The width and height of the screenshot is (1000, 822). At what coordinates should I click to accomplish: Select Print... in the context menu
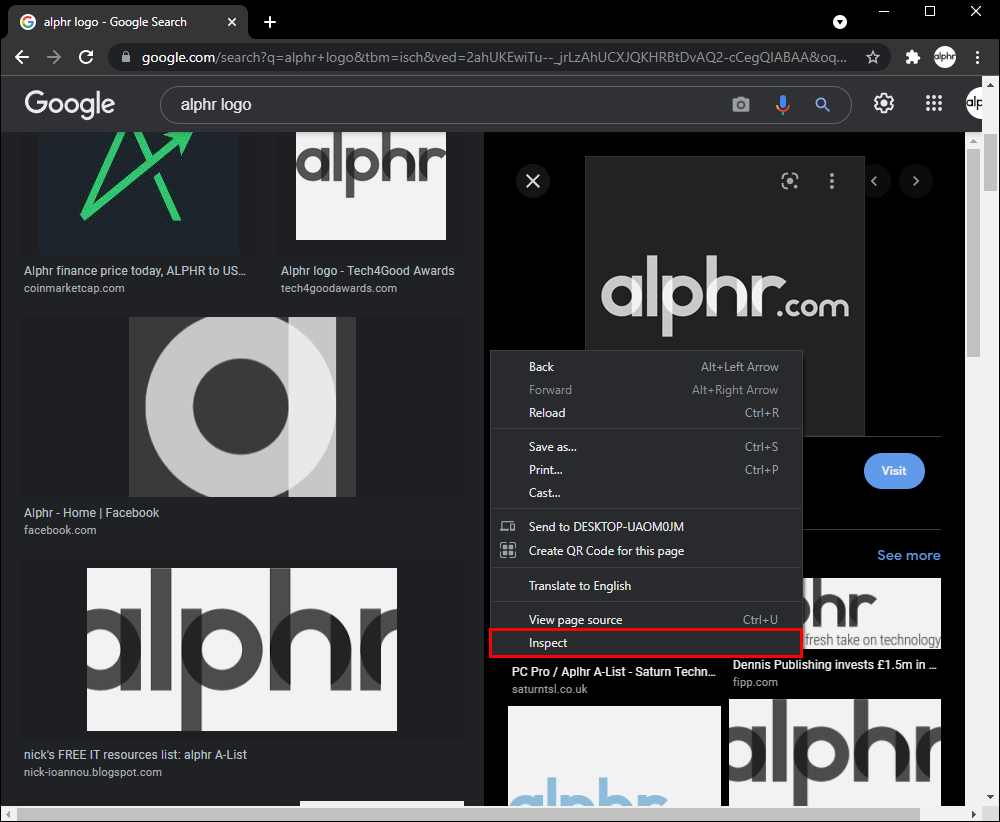point(646,470)
